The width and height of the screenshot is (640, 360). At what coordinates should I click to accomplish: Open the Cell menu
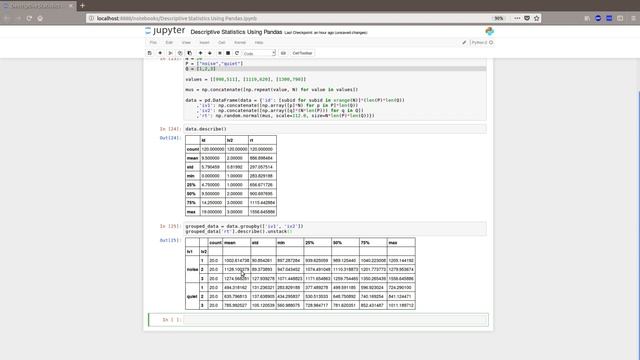pyautogui.click(x=222, y=42)
